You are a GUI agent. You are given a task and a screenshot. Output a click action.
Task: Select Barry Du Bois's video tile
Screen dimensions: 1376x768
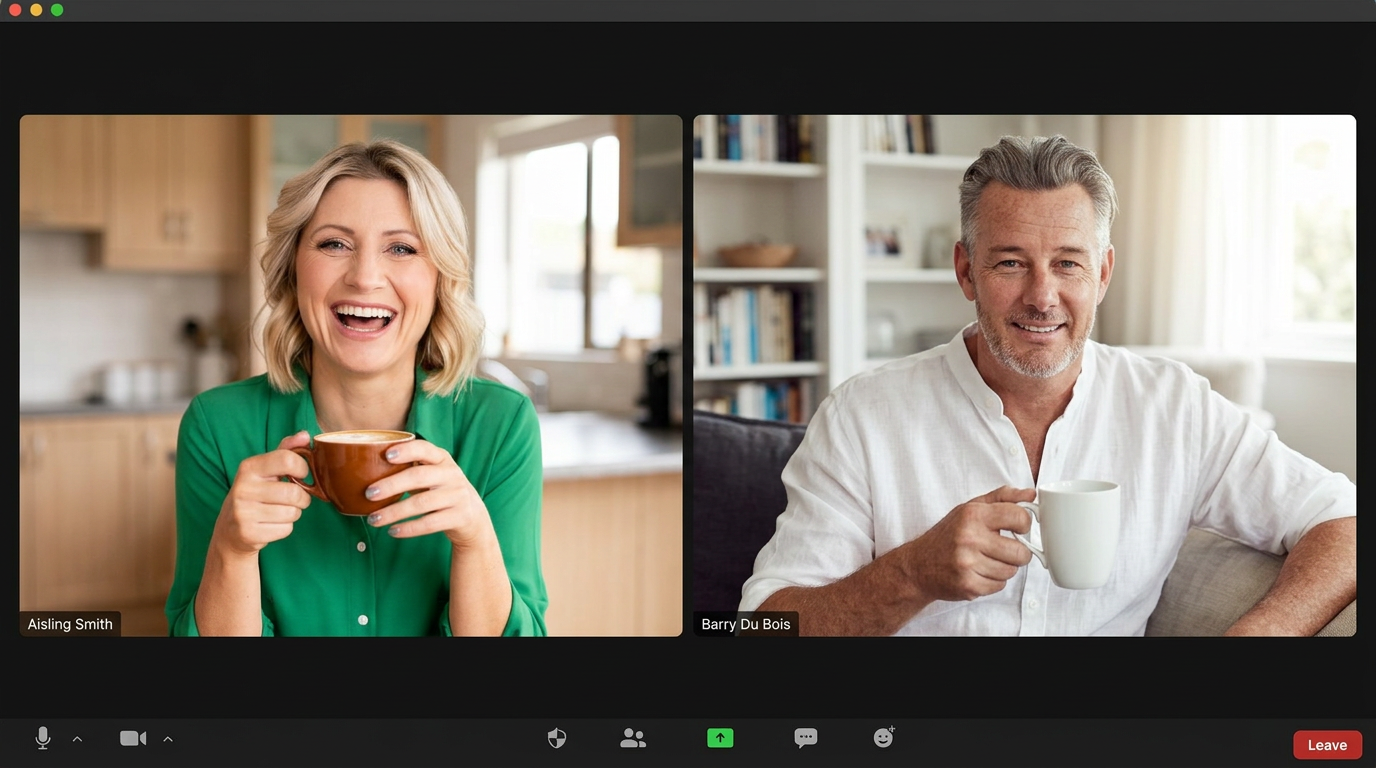coord(1025,375)
